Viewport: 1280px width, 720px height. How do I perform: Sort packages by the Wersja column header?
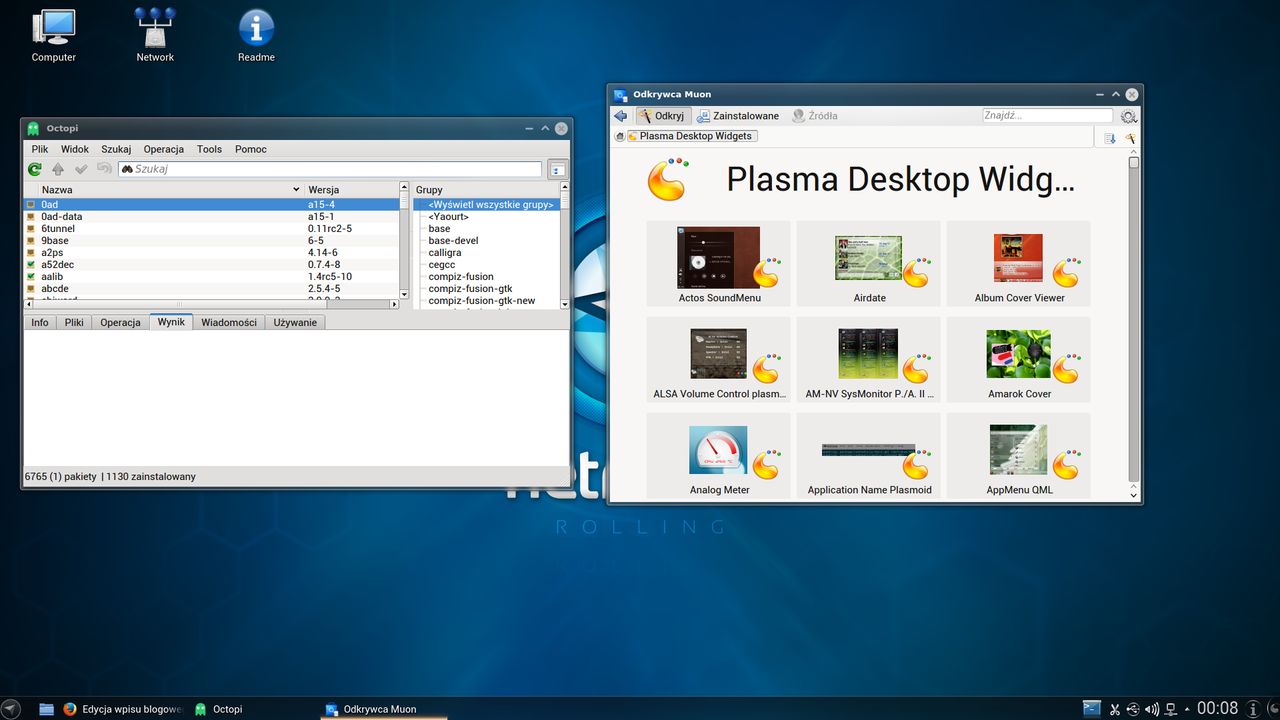click(x=352, y=189)
